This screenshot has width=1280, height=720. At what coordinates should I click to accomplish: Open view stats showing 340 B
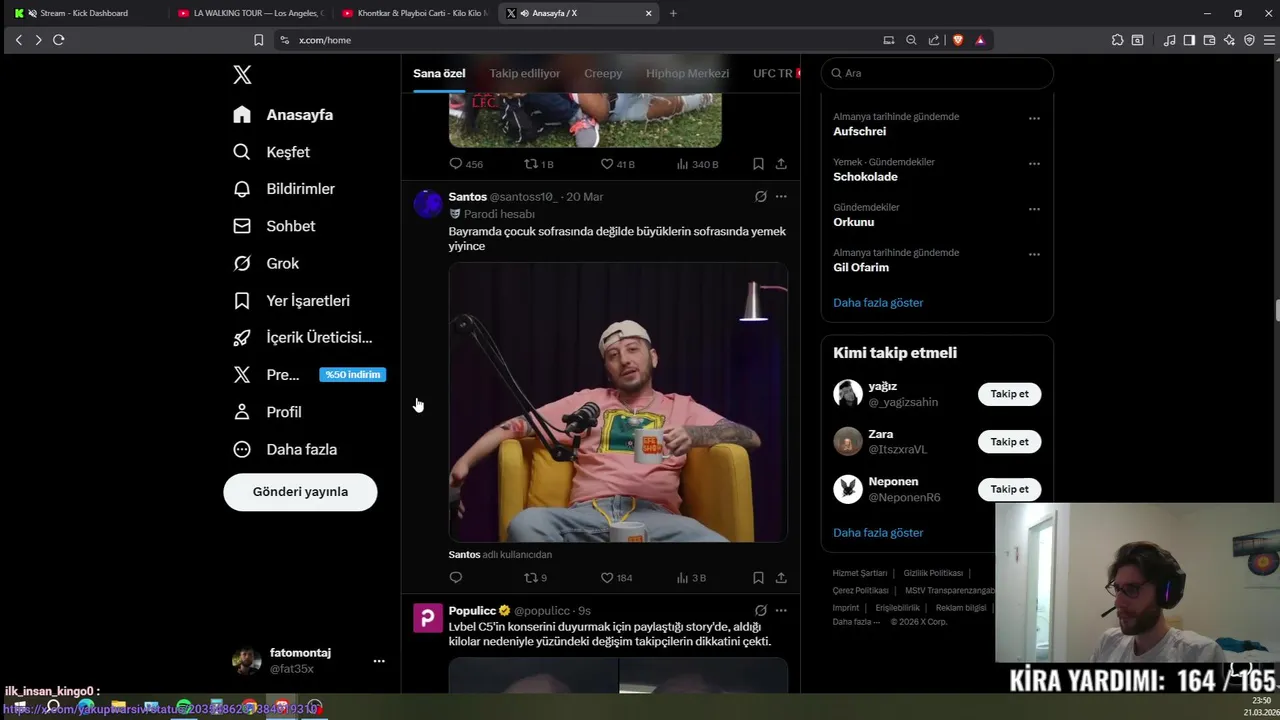point(698,164)
